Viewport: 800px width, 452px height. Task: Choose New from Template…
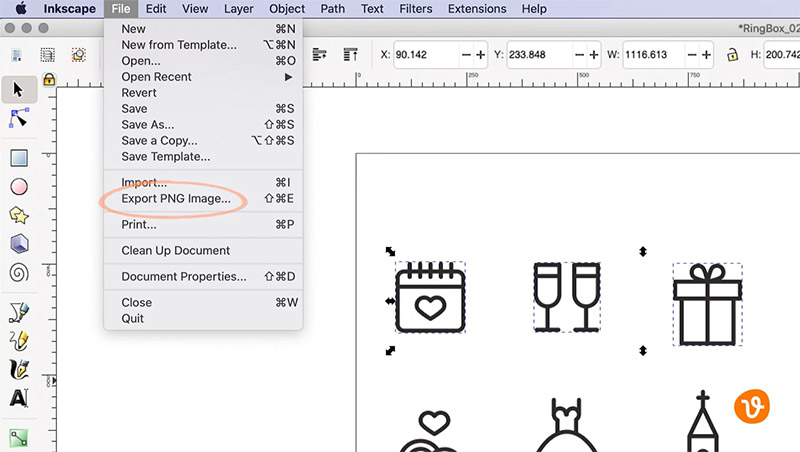tap(203, 45)
